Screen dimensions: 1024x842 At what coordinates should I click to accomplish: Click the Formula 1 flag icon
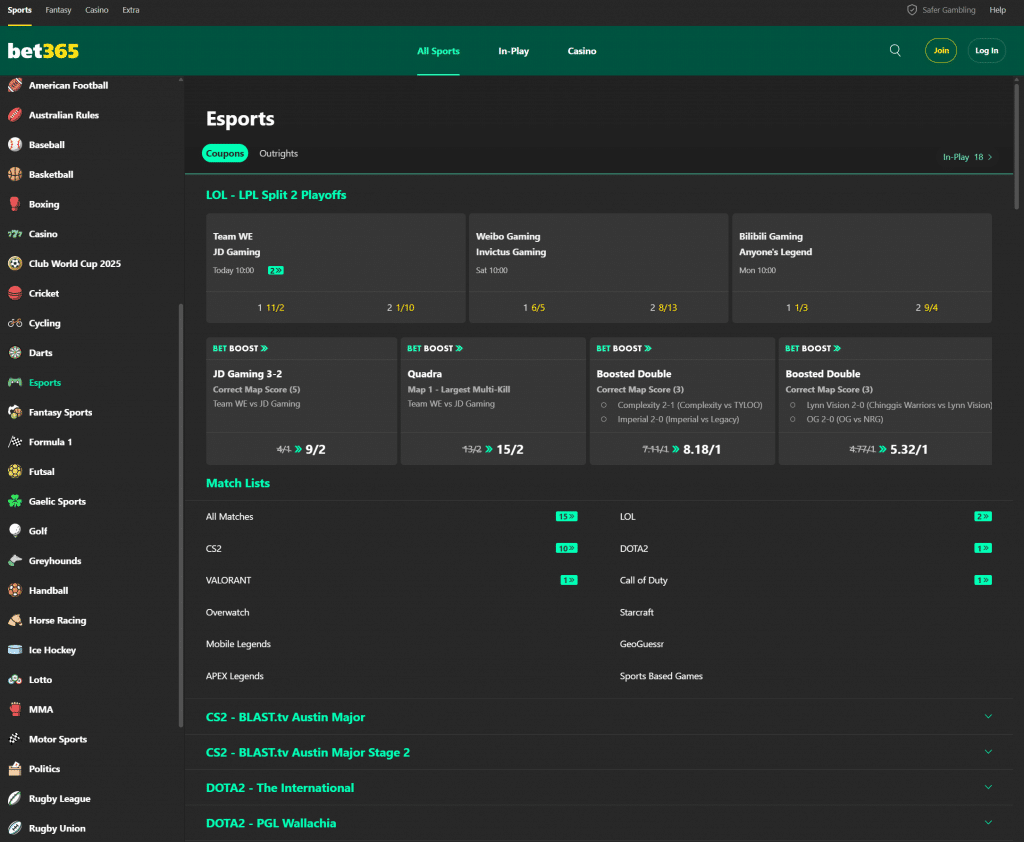(x=15, y=442)
